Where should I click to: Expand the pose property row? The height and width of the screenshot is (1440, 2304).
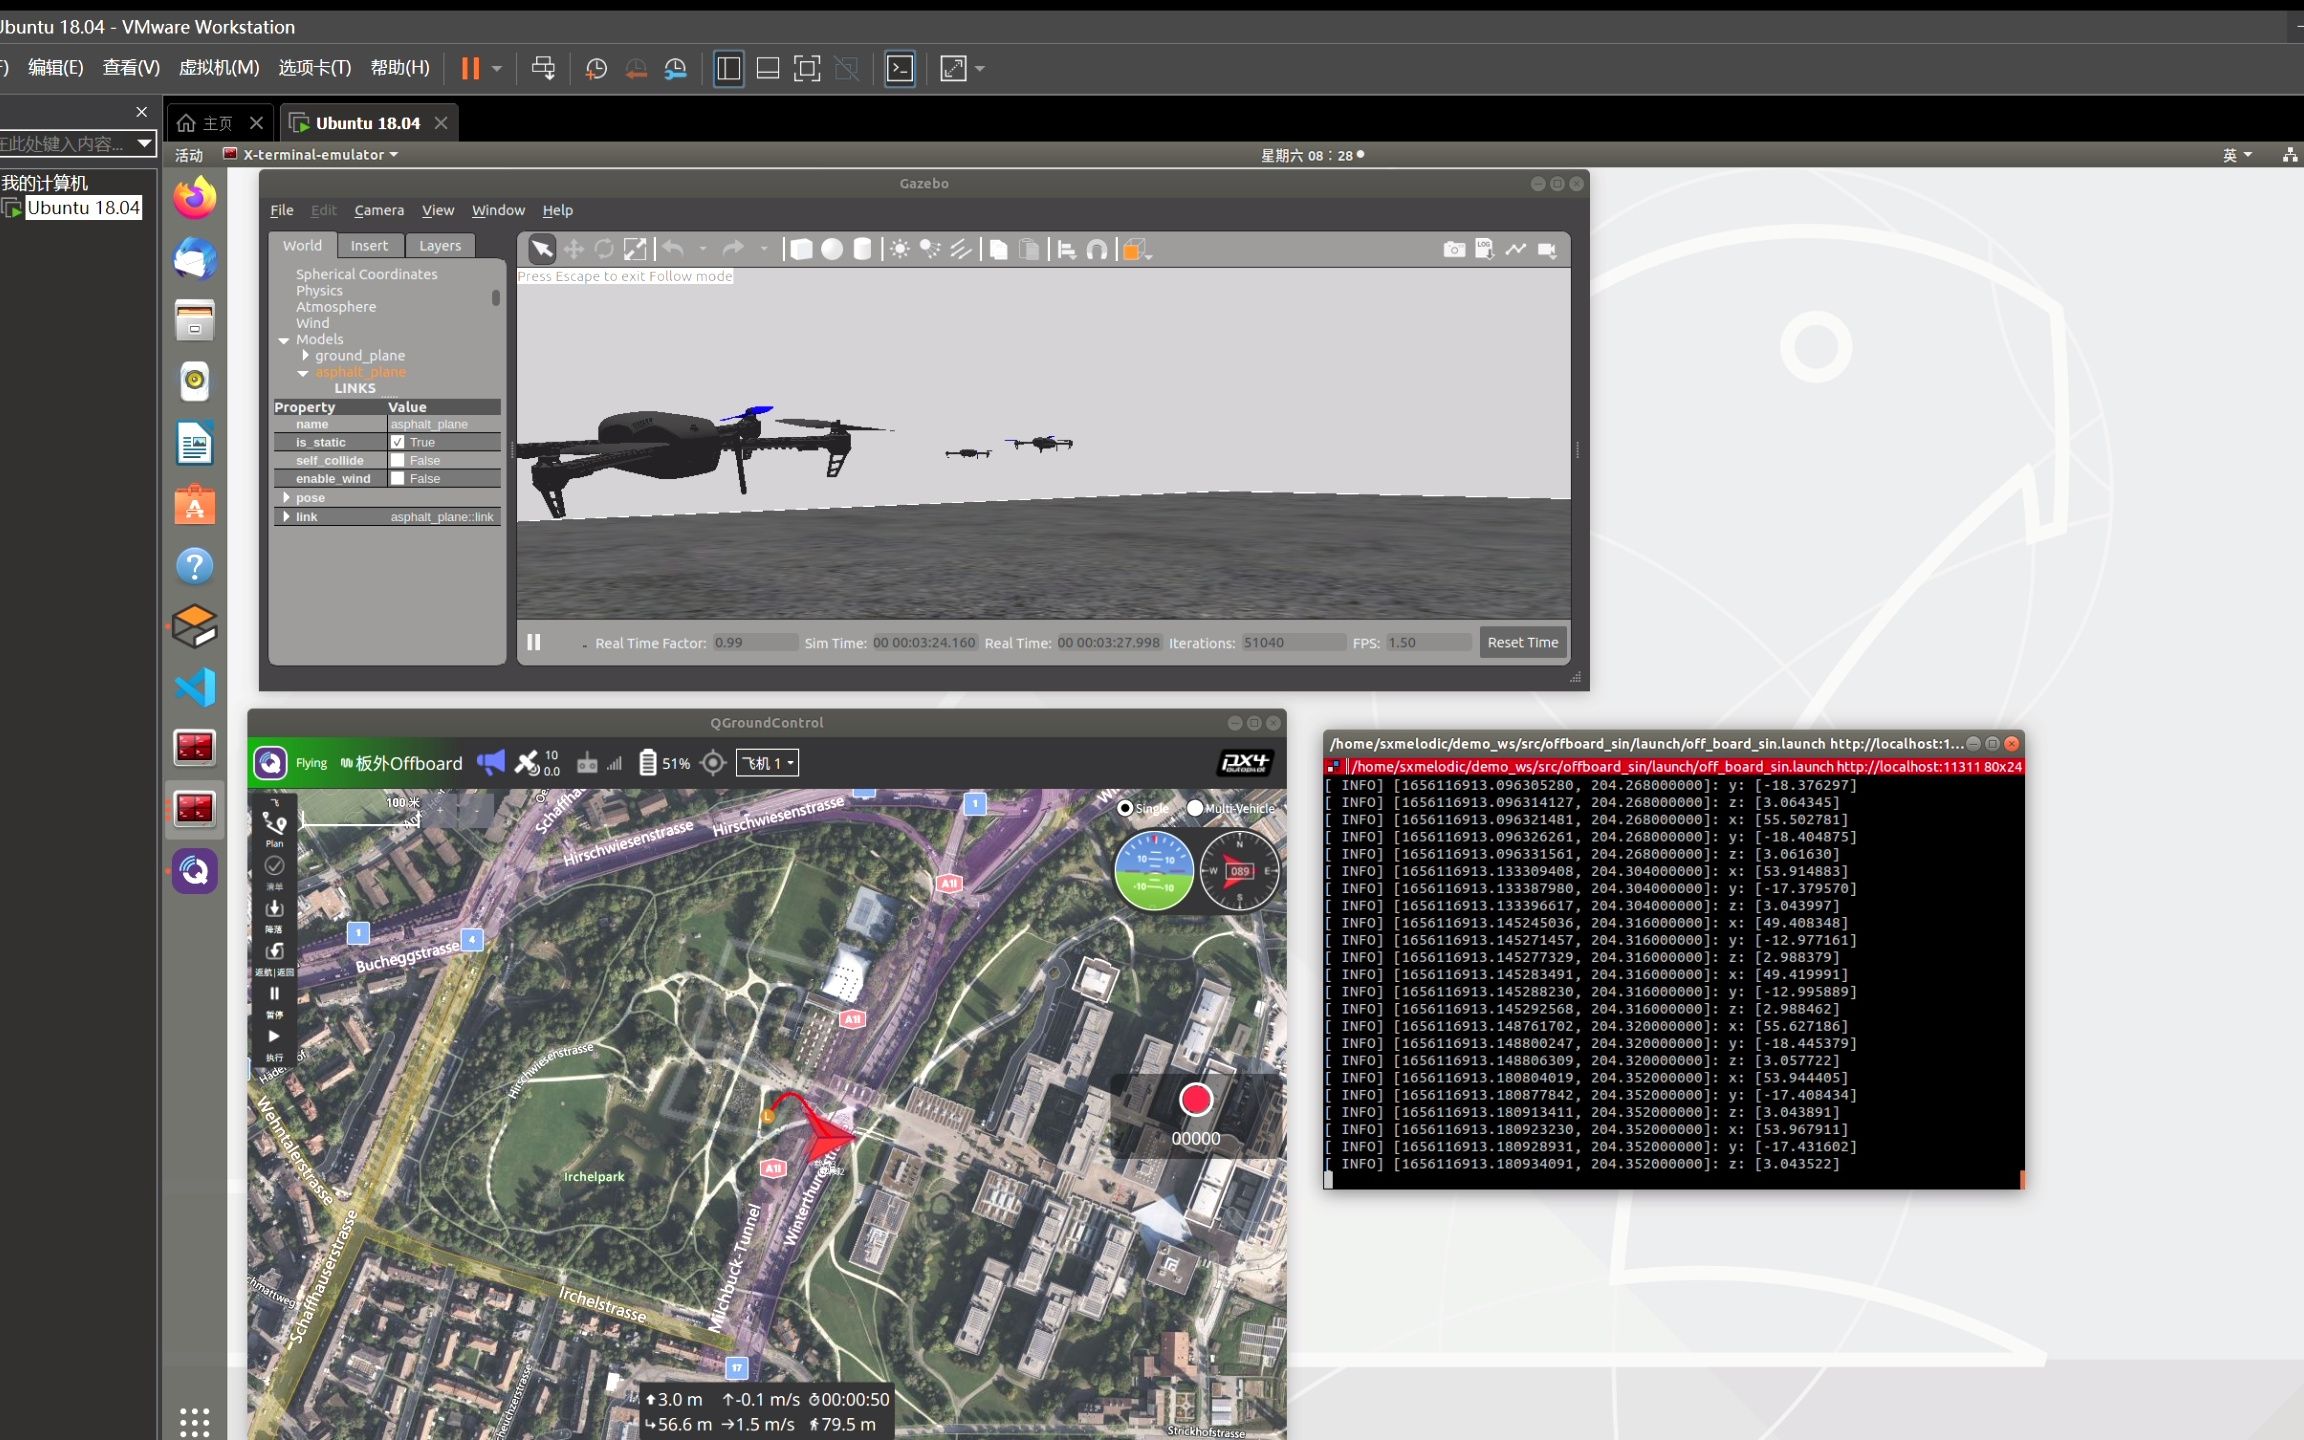(x=287, y=497)
